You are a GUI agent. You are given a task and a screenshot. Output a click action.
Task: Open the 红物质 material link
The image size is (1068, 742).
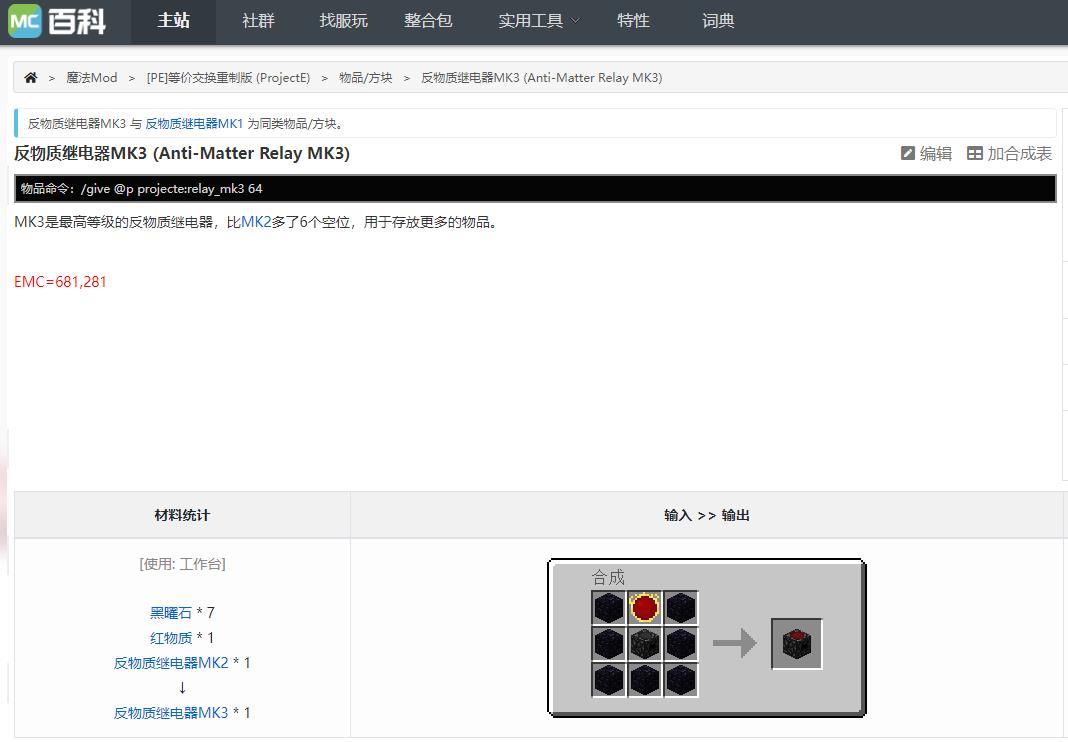point(171,638)
